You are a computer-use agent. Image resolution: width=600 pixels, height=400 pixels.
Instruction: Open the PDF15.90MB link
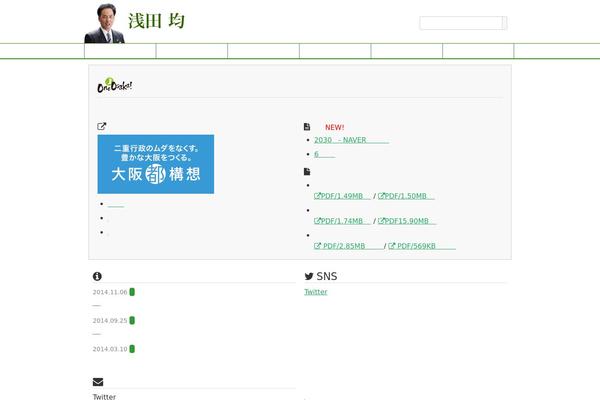tap(407, 221)
